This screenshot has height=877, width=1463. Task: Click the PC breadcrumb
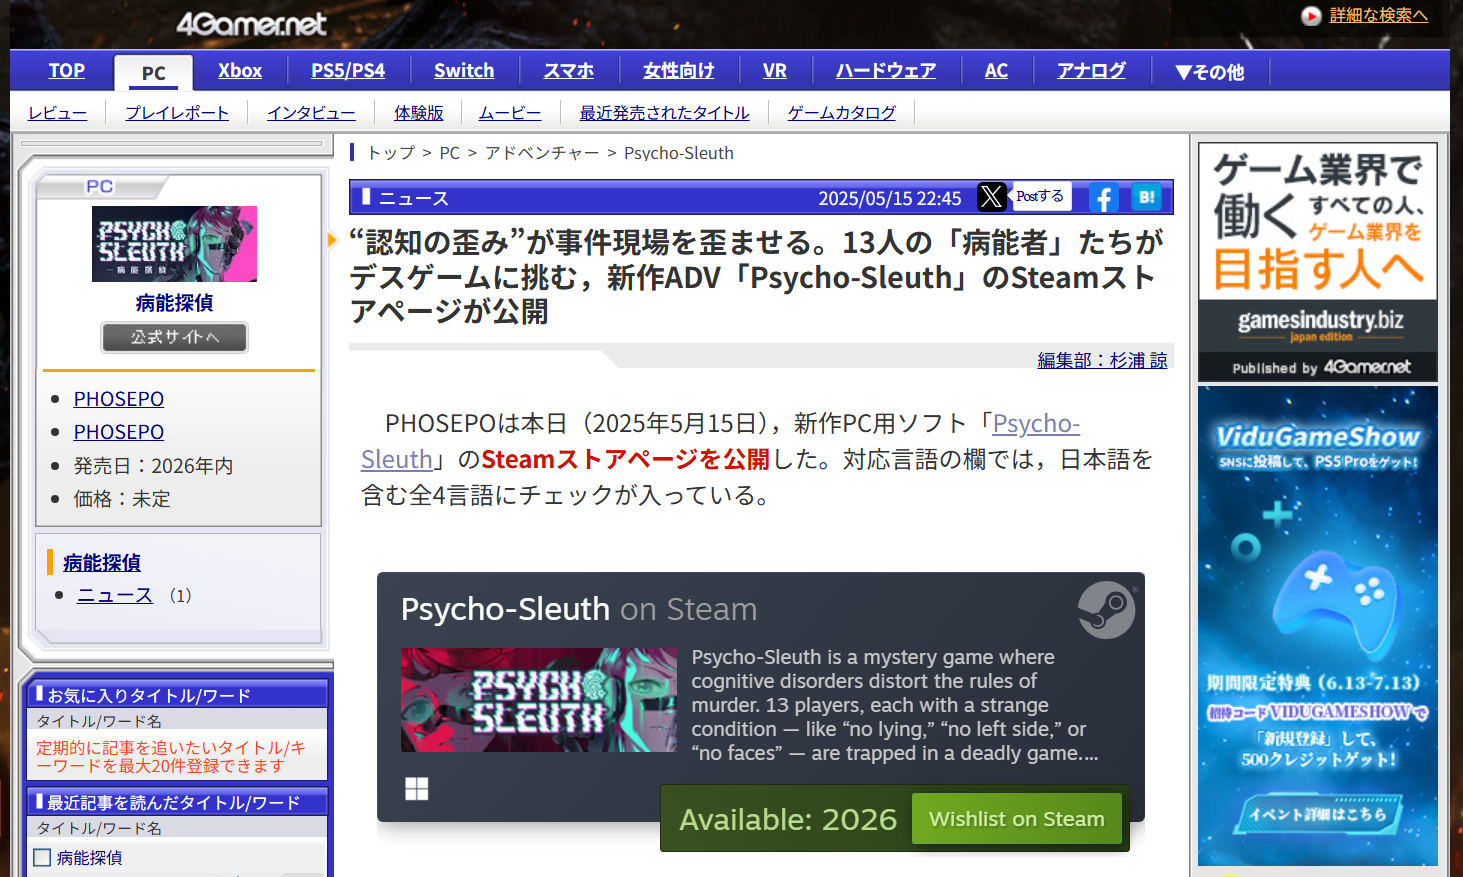click(x=450, y=153)
